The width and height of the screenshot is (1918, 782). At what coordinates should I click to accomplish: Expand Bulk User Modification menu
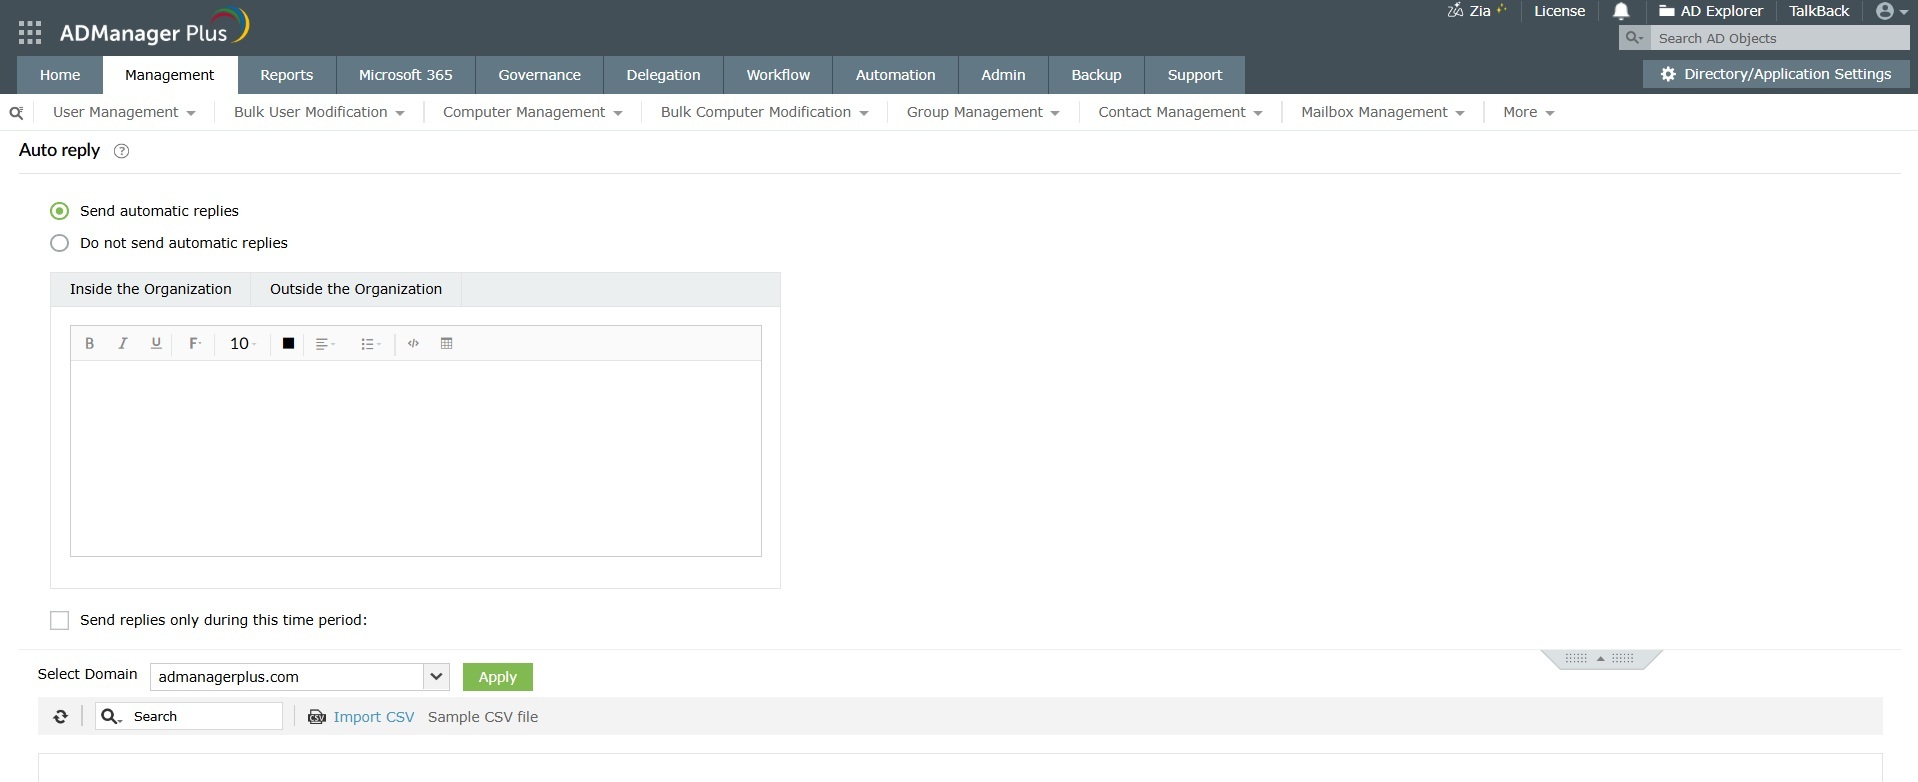(x=319, y=112)
